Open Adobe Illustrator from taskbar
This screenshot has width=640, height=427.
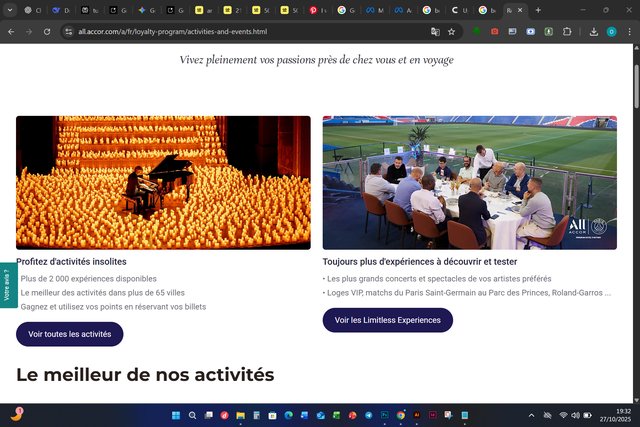click(417, 415)
